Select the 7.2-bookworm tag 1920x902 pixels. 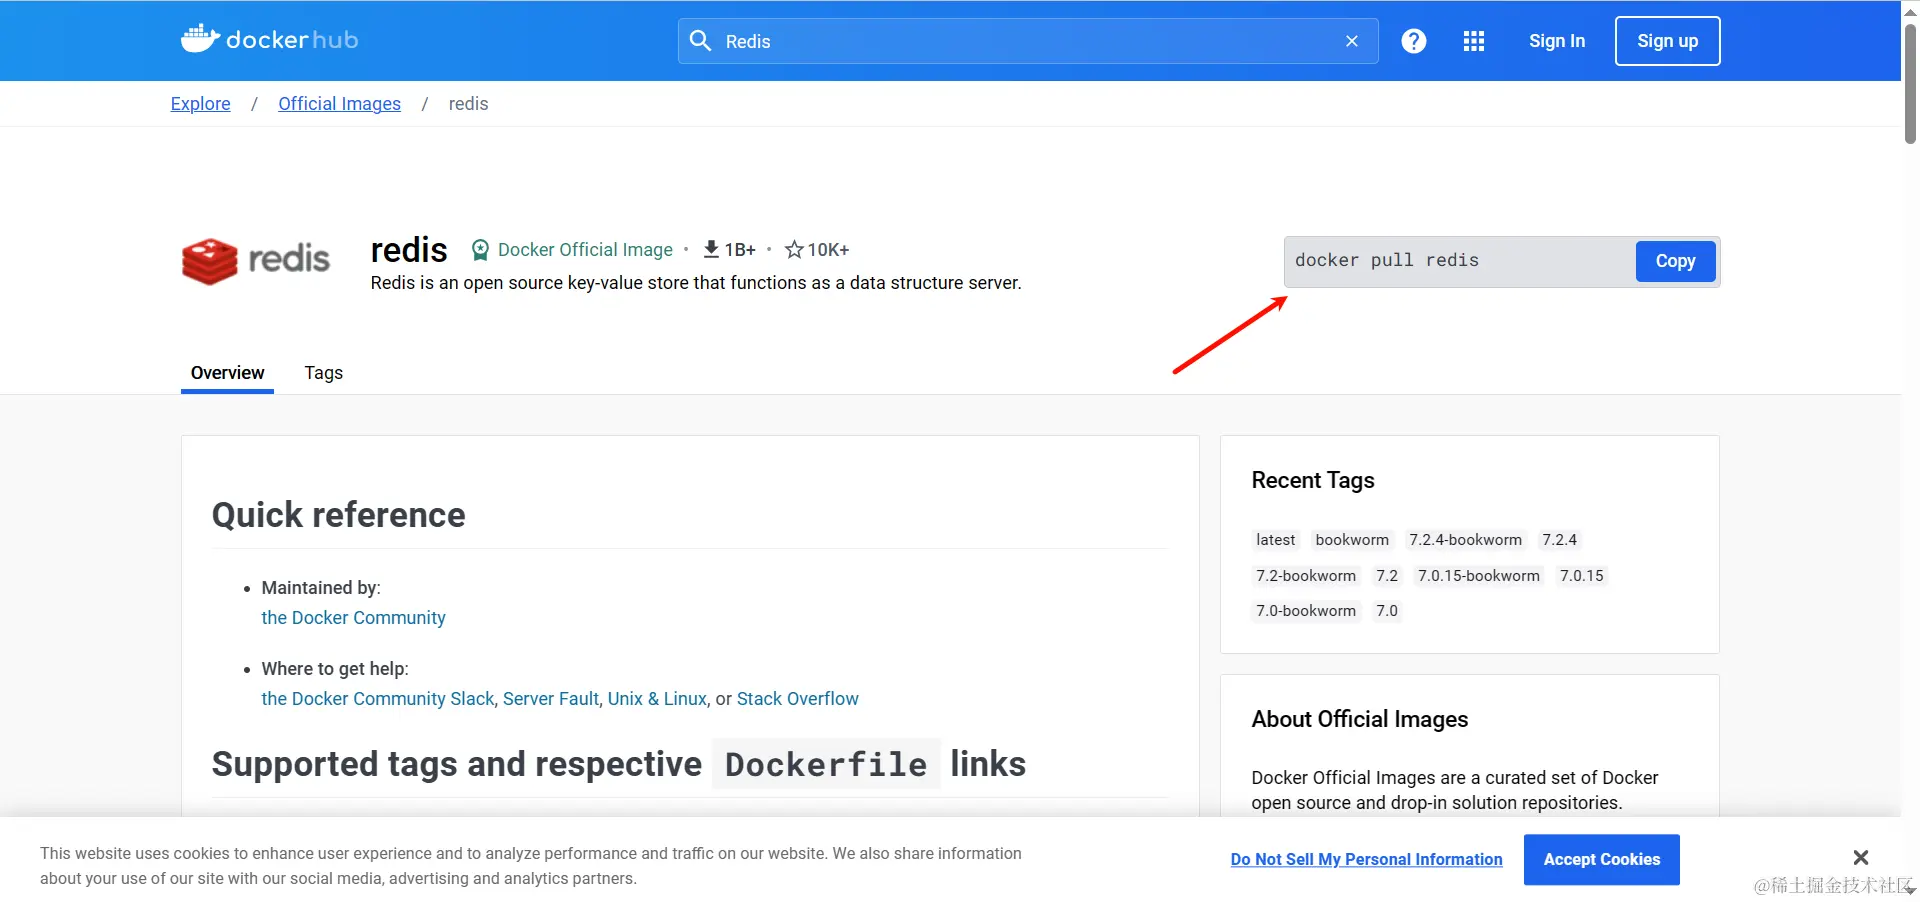(1306, 576)
